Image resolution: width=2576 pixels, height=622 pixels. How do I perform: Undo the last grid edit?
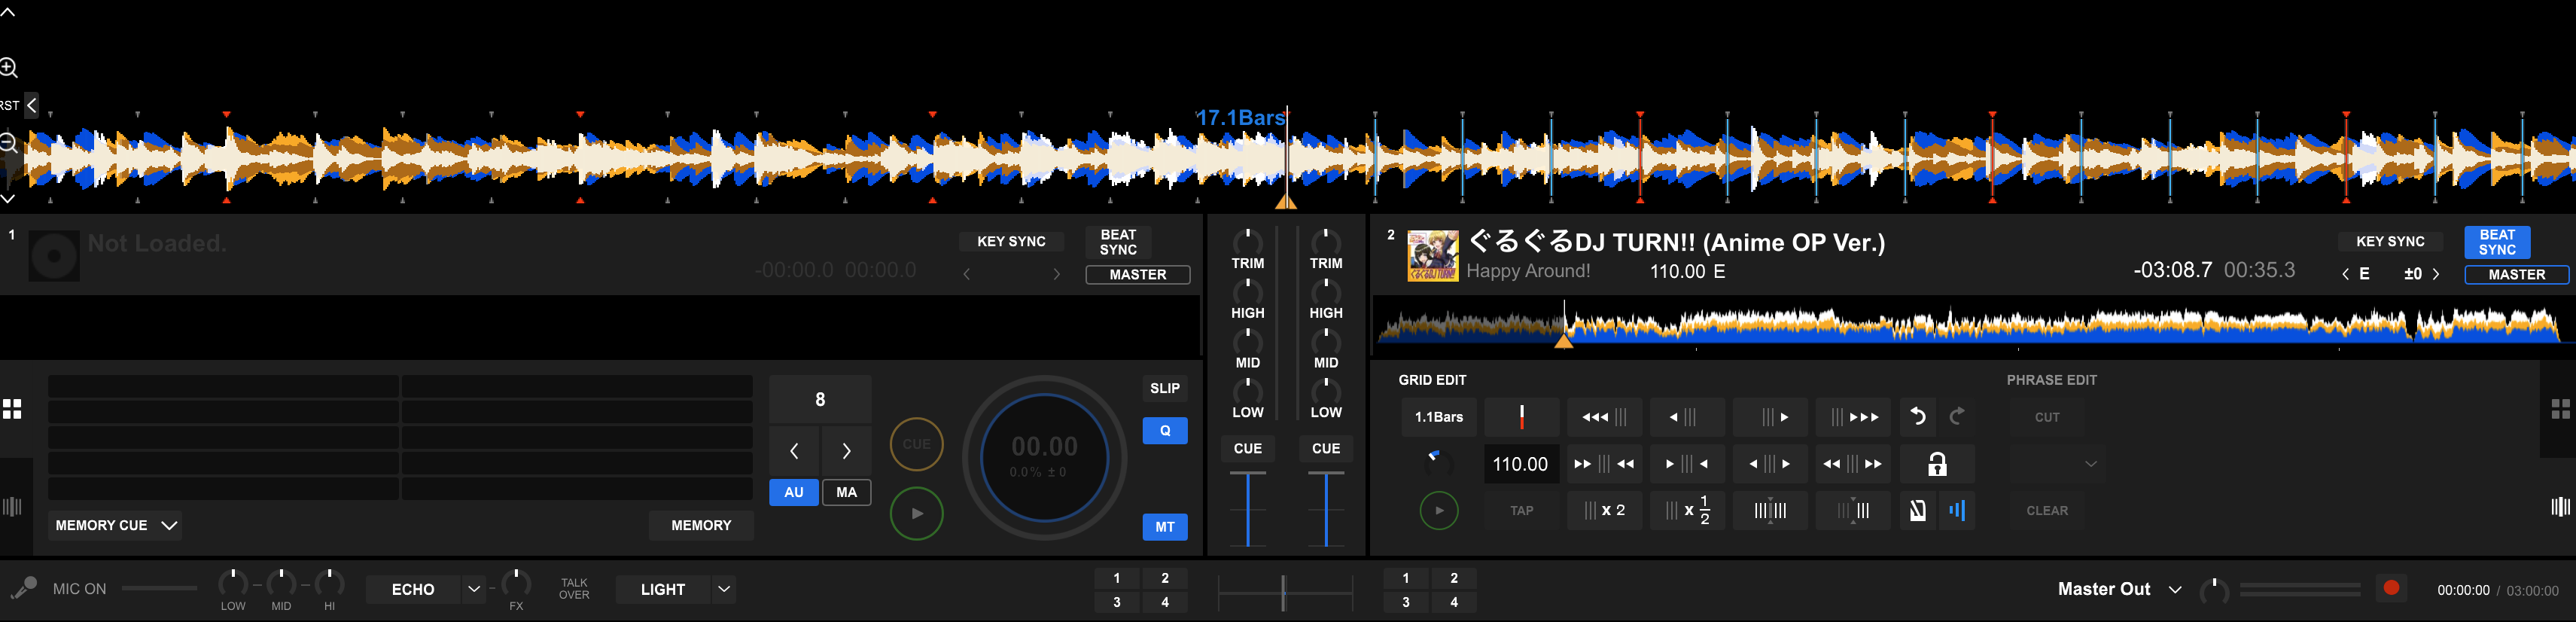1917,416
